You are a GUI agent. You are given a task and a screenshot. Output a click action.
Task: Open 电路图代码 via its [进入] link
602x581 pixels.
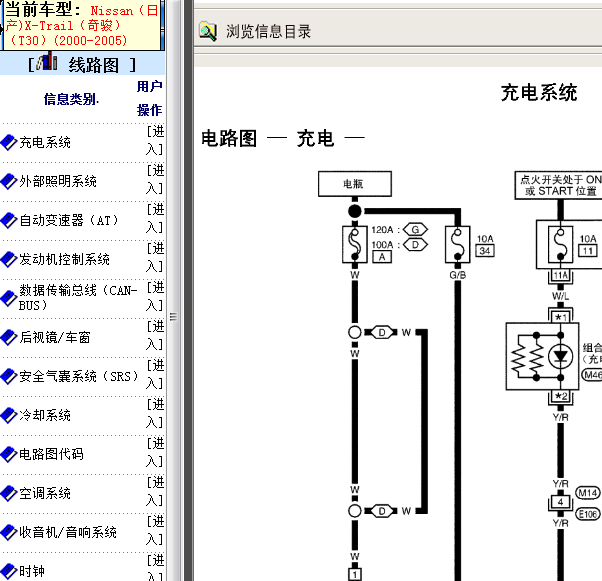[x=155, y=452]
